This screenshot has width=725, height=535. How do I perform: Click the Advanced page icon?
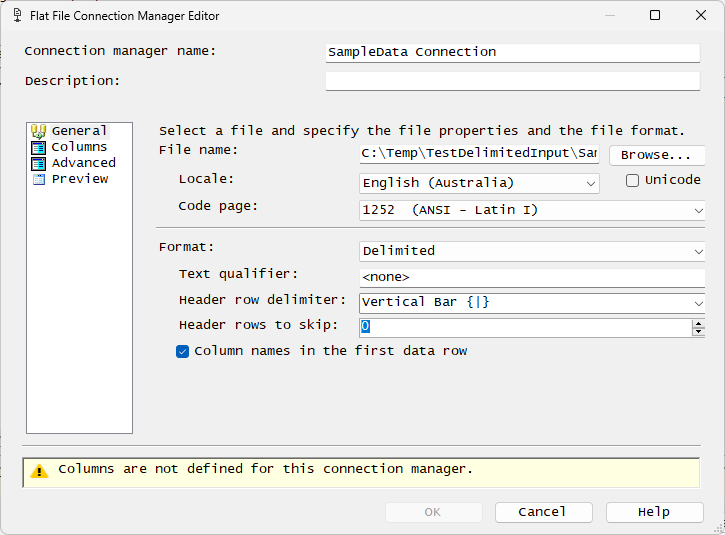(38, 163)
